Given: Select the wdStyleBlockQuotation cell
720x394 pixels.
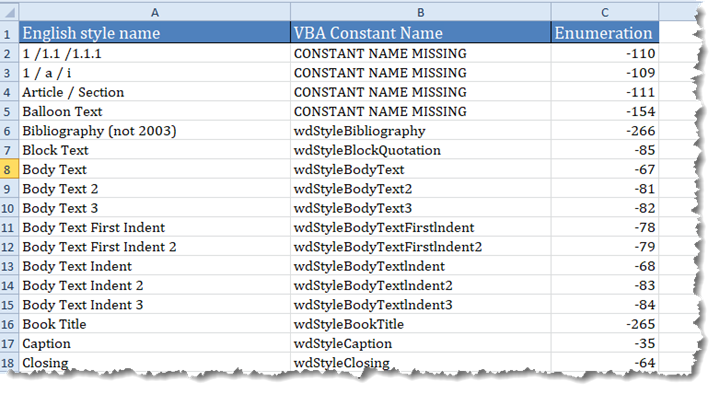Looking at the screenshot, I should (421, 150).
